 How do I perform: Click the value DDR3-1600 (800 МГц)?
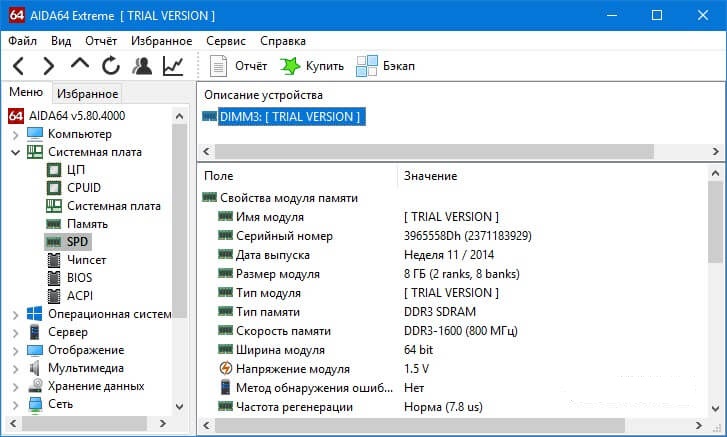coord(460,331)
